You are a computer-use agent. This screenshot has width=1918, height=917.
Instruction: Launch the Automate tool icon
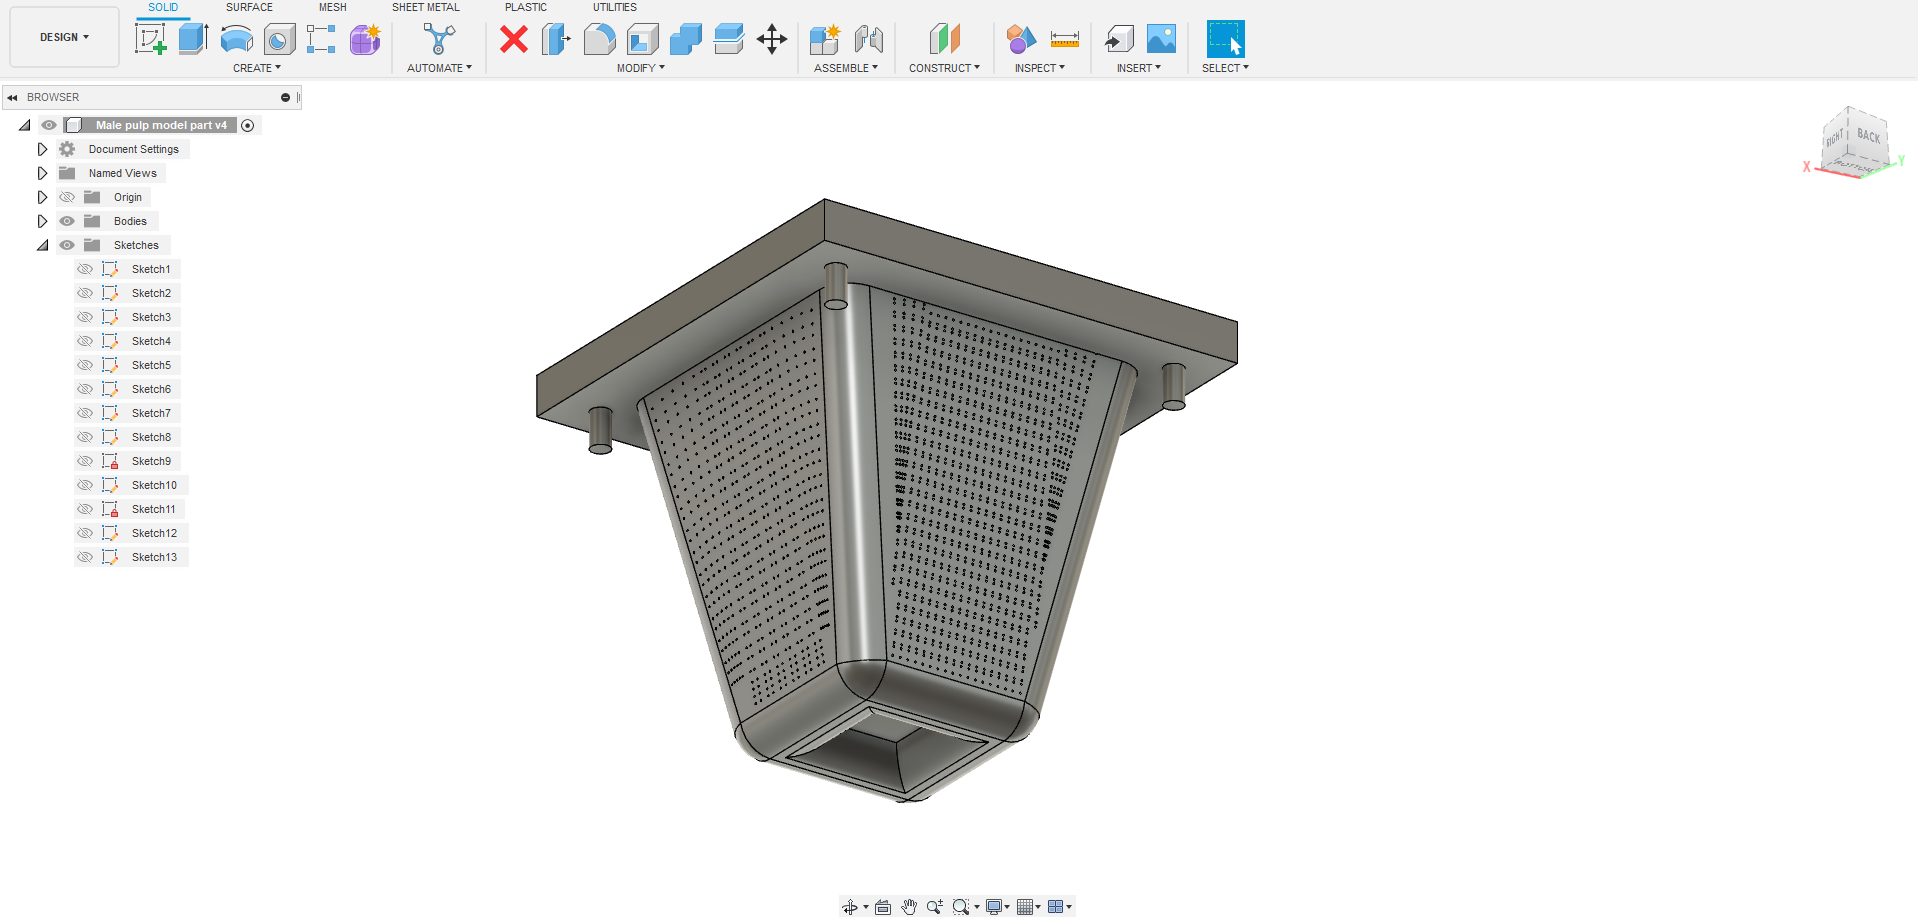pyautogui.click(x=439, y=39)
